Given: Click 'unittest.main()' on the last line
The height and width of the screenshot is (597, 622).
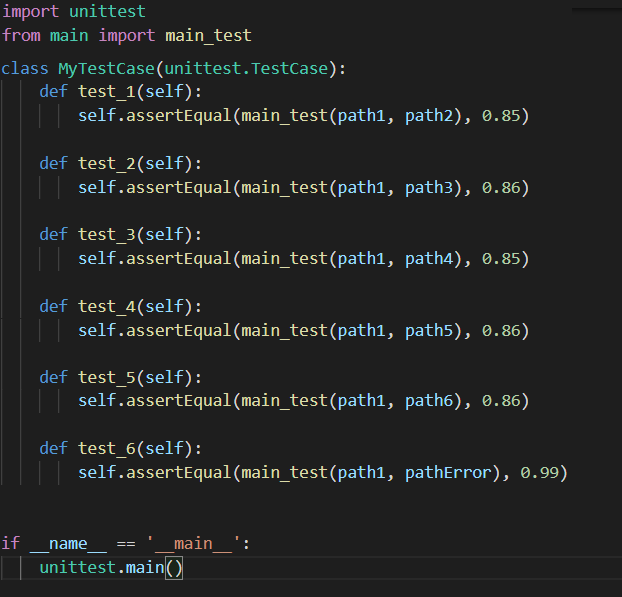Looking at the screenshot, I should coord(111,568).
